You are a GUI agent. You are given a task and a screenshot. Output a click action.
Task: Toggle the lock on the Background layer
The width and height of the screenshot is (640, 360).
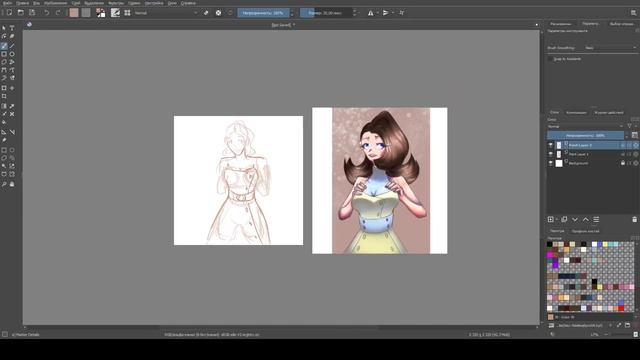[x=623, y=163]
